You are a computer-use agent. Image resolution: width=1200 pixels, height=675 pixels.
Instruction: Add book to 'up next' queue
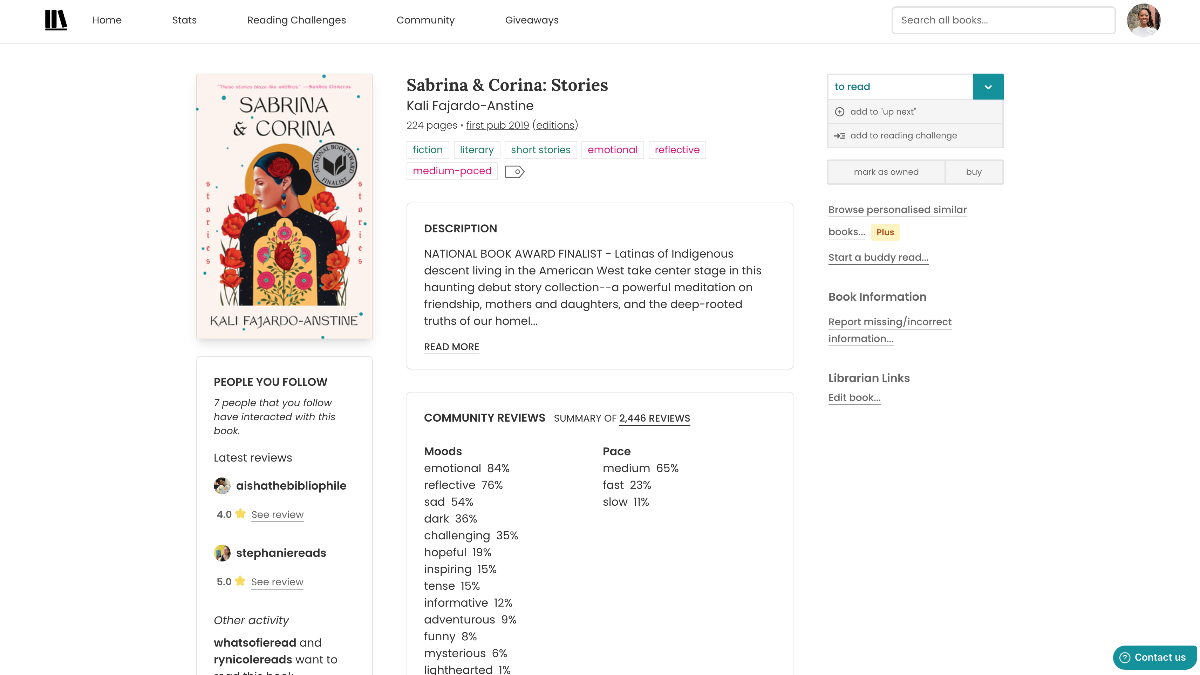[x=915, y=112]
